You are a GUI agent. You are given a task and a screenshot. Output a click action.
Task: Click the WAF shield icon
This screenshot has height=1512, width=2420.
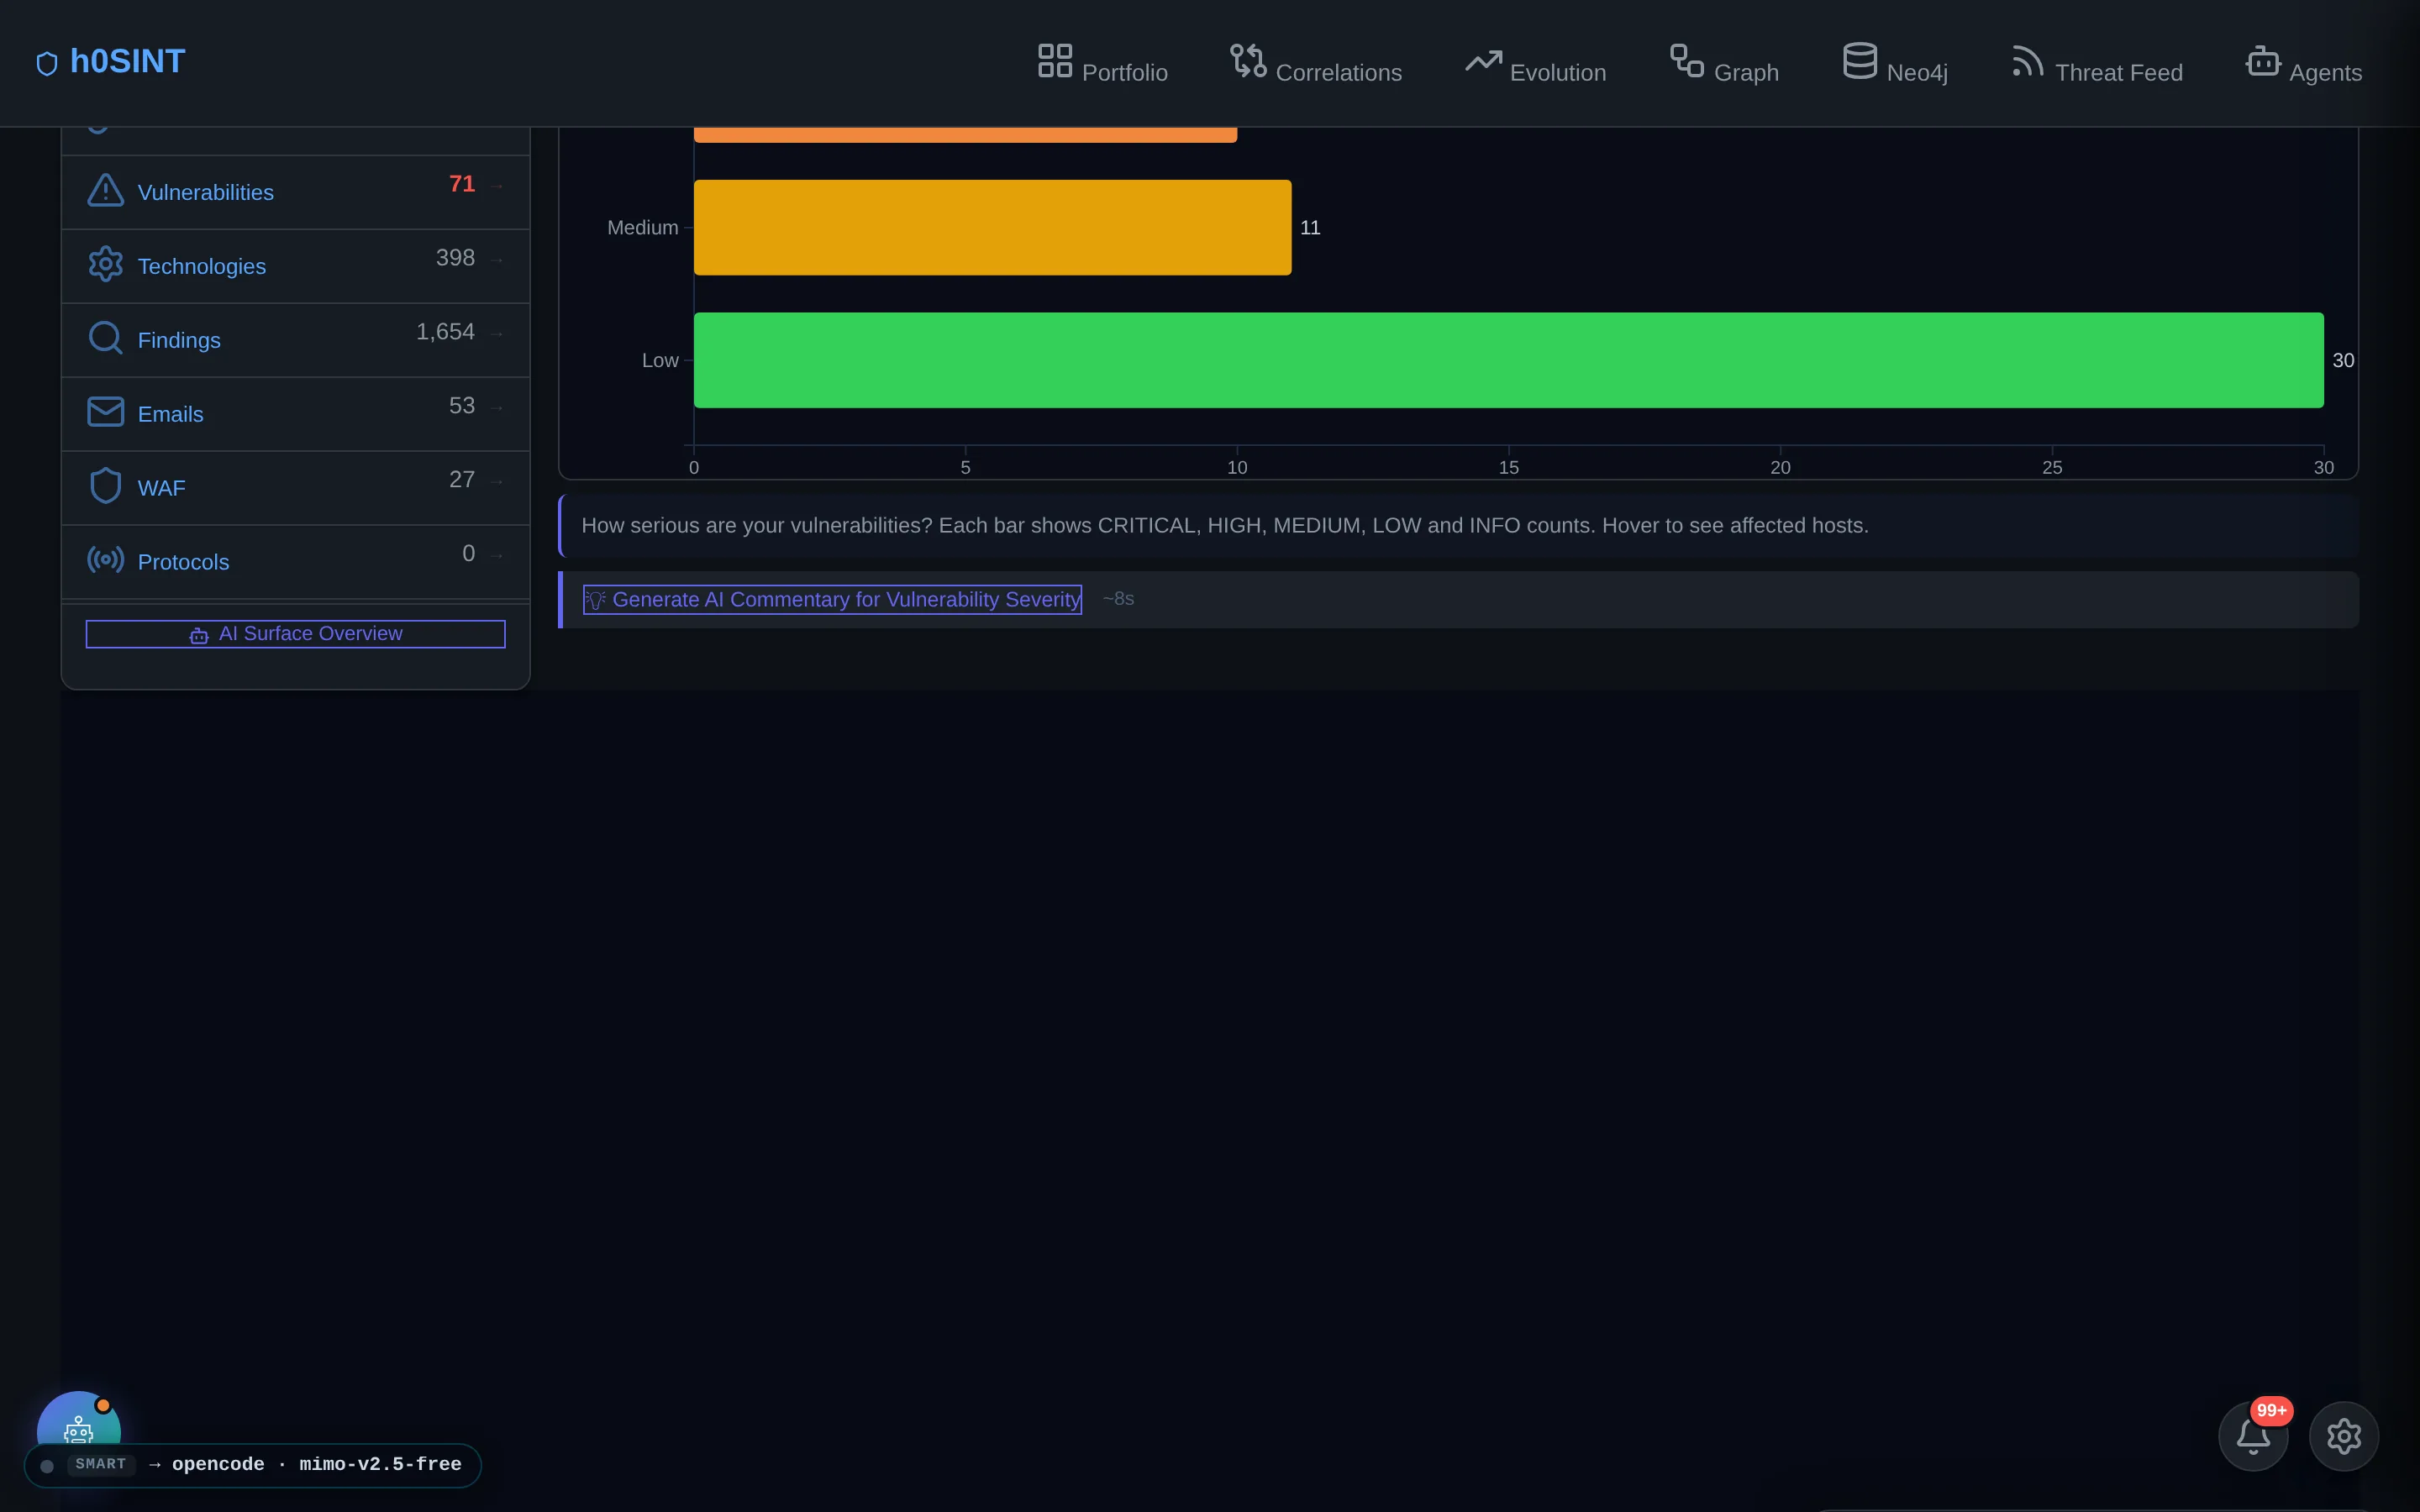[x=106, y=486]
